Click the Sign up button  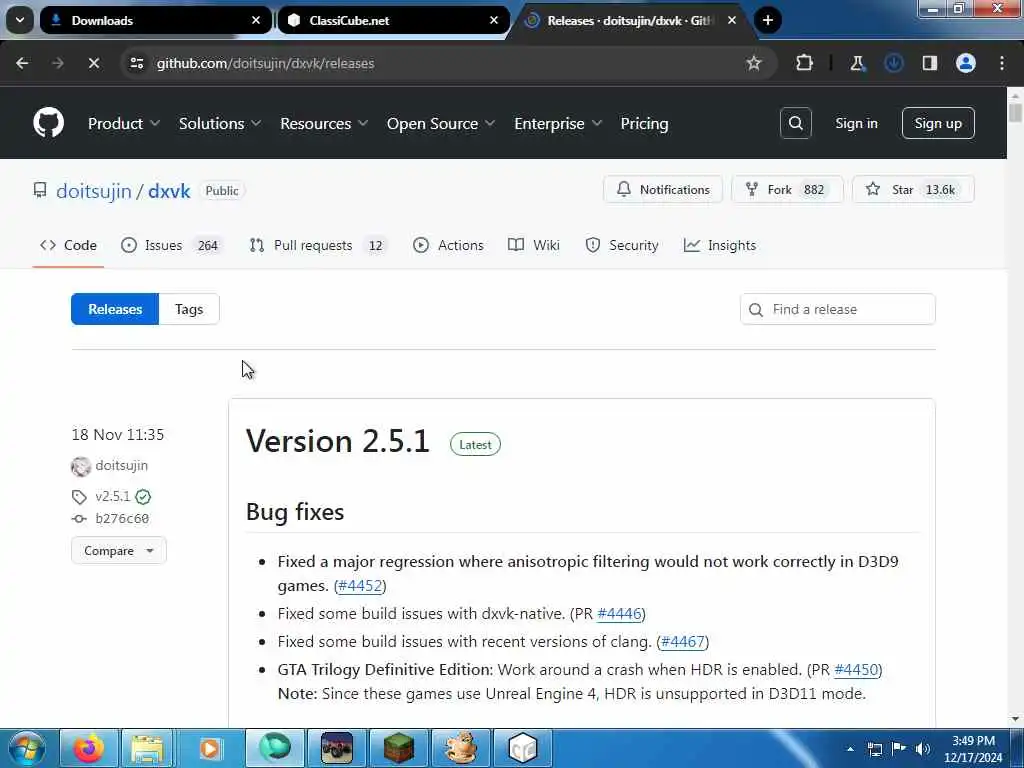[x=938, y=123]
